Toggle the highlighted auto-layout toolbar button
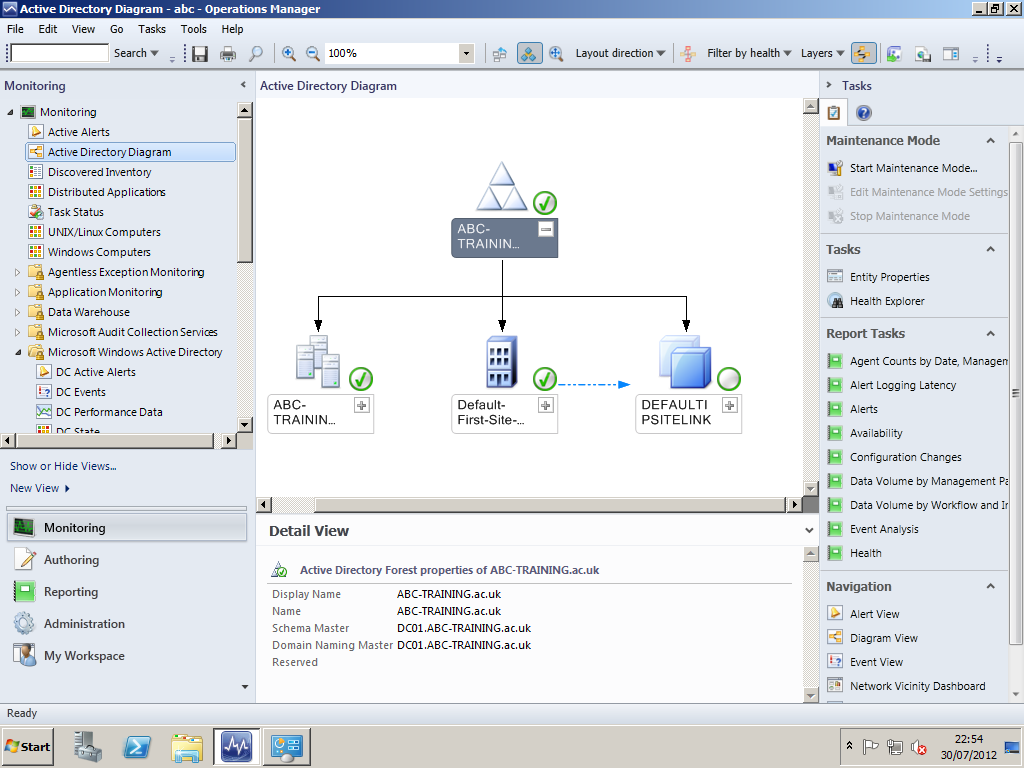 tap(530, 54)
